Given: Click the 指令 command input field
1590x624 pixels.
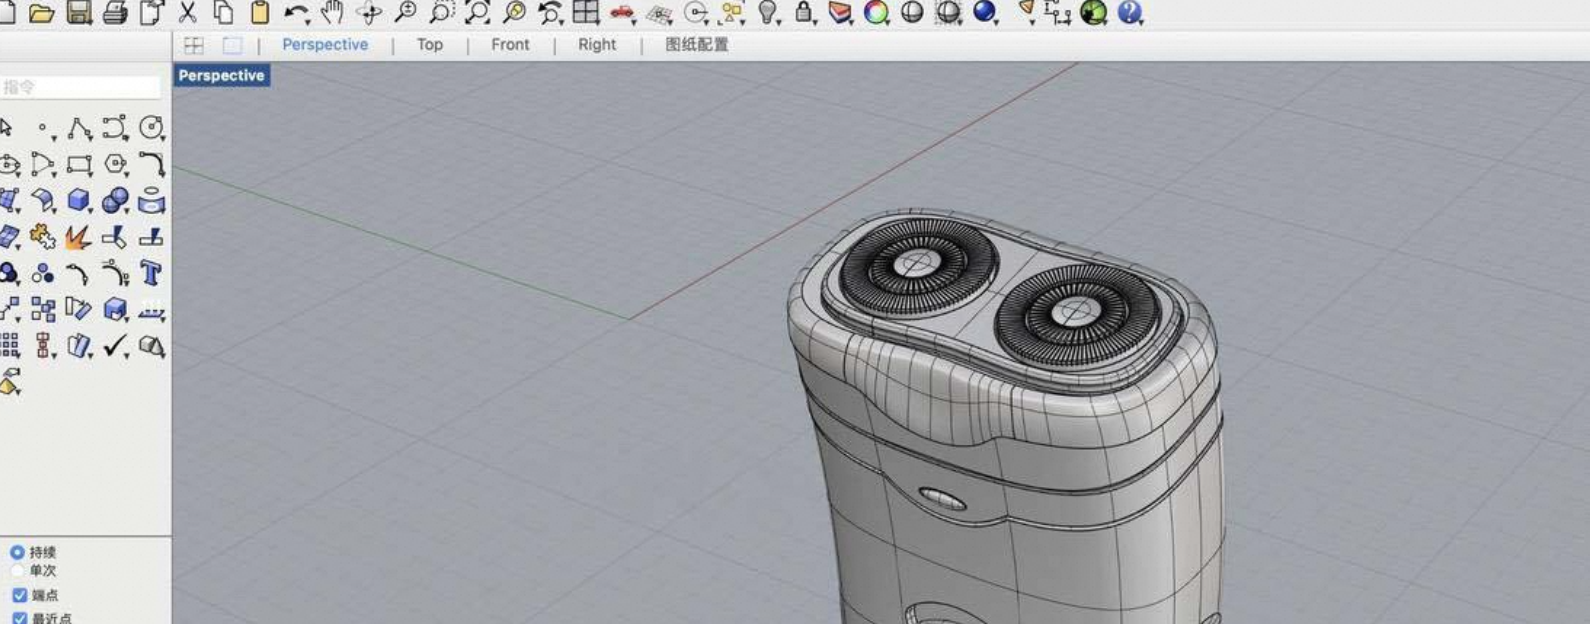Looking at the screenshot, I should click(x=80, y=88).
